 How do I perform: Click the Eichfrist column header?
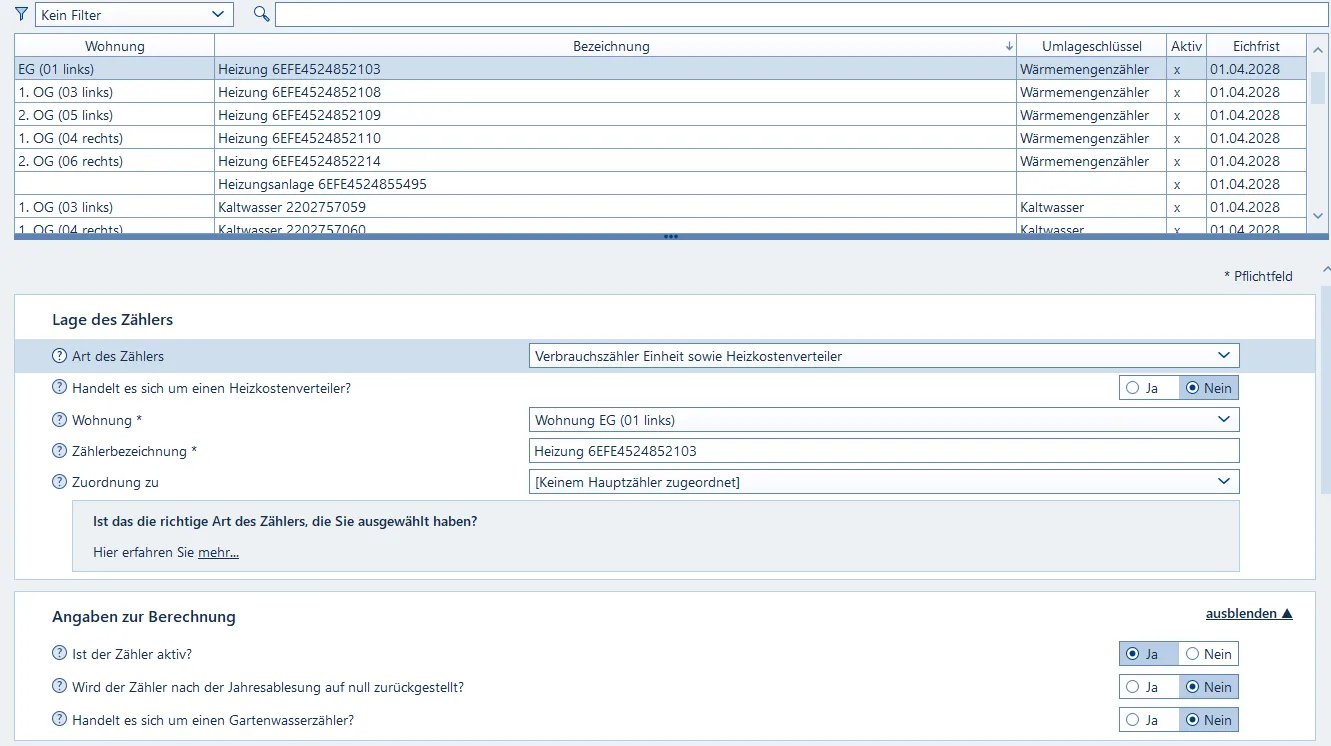coord(1256,46)
